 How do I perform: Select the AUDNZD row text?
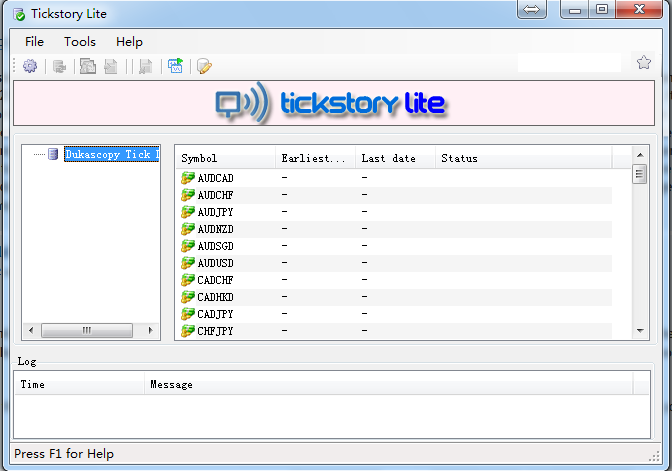[215, 229]
